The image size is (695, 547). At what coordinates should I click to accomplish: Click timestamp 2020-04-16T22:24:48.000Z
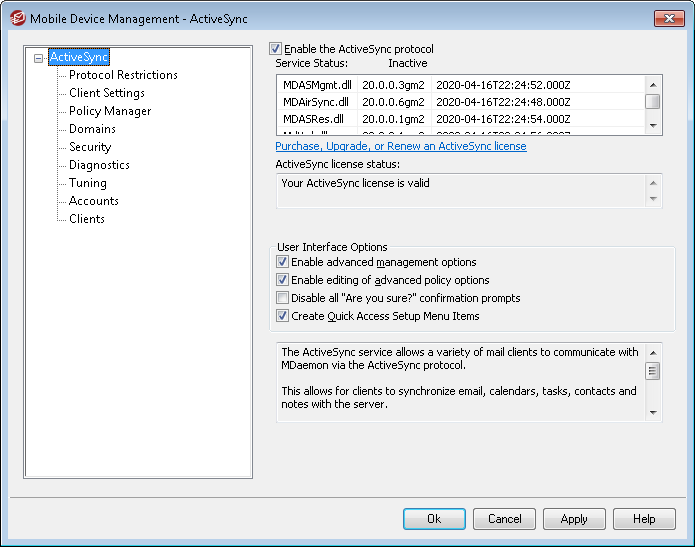click(x=503, y=102)
